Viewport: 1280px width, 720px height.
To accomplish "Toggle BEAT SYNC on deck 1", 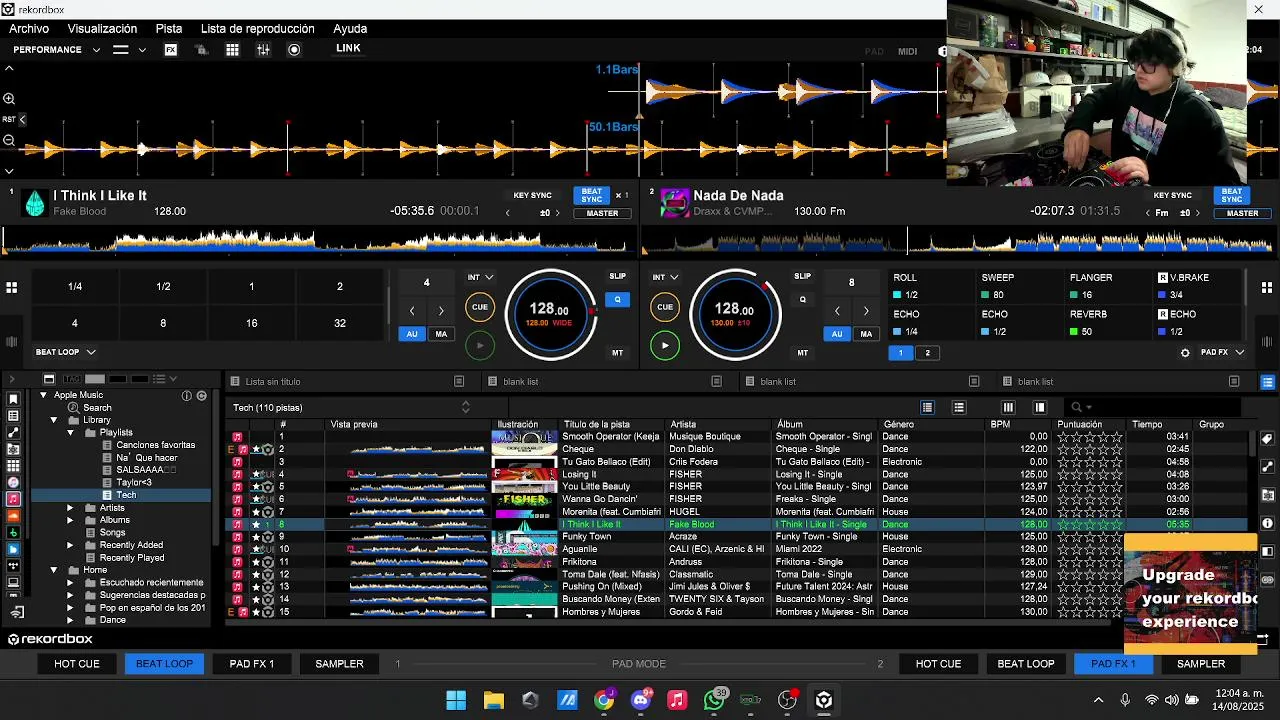I will pyautogui.click(x=592, y=195).
